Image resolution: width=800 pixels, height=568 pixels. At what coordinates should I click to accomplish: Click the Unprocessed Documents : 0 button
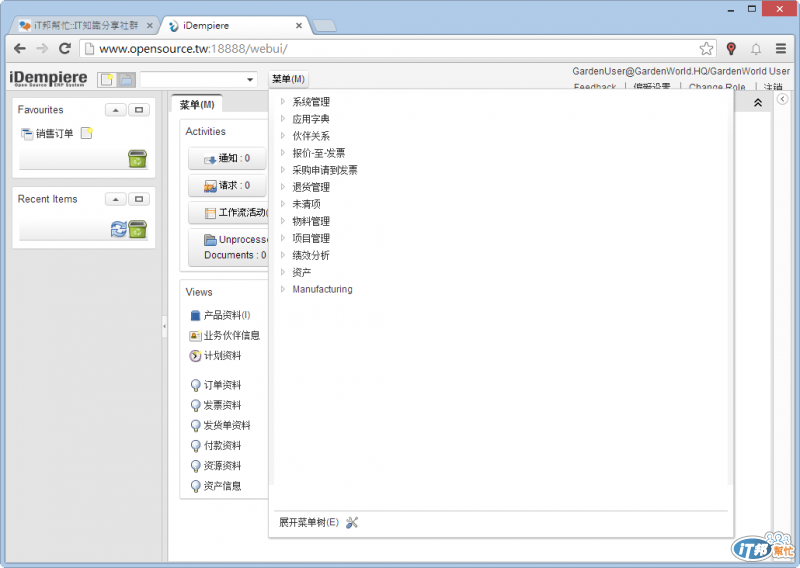click(x=228, y=247)
